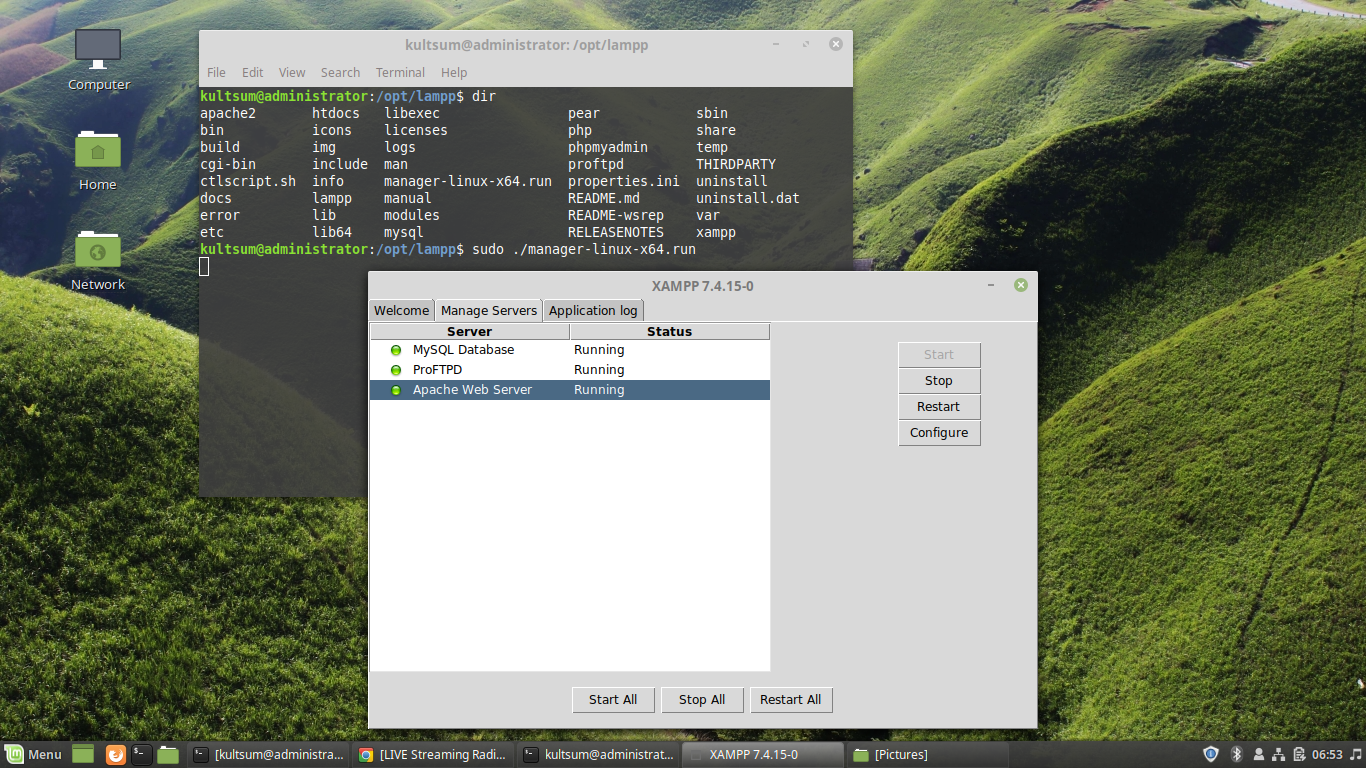Switch to the Application log tab
Viewport: 1366px width, 768px height.
click(593, 310)
